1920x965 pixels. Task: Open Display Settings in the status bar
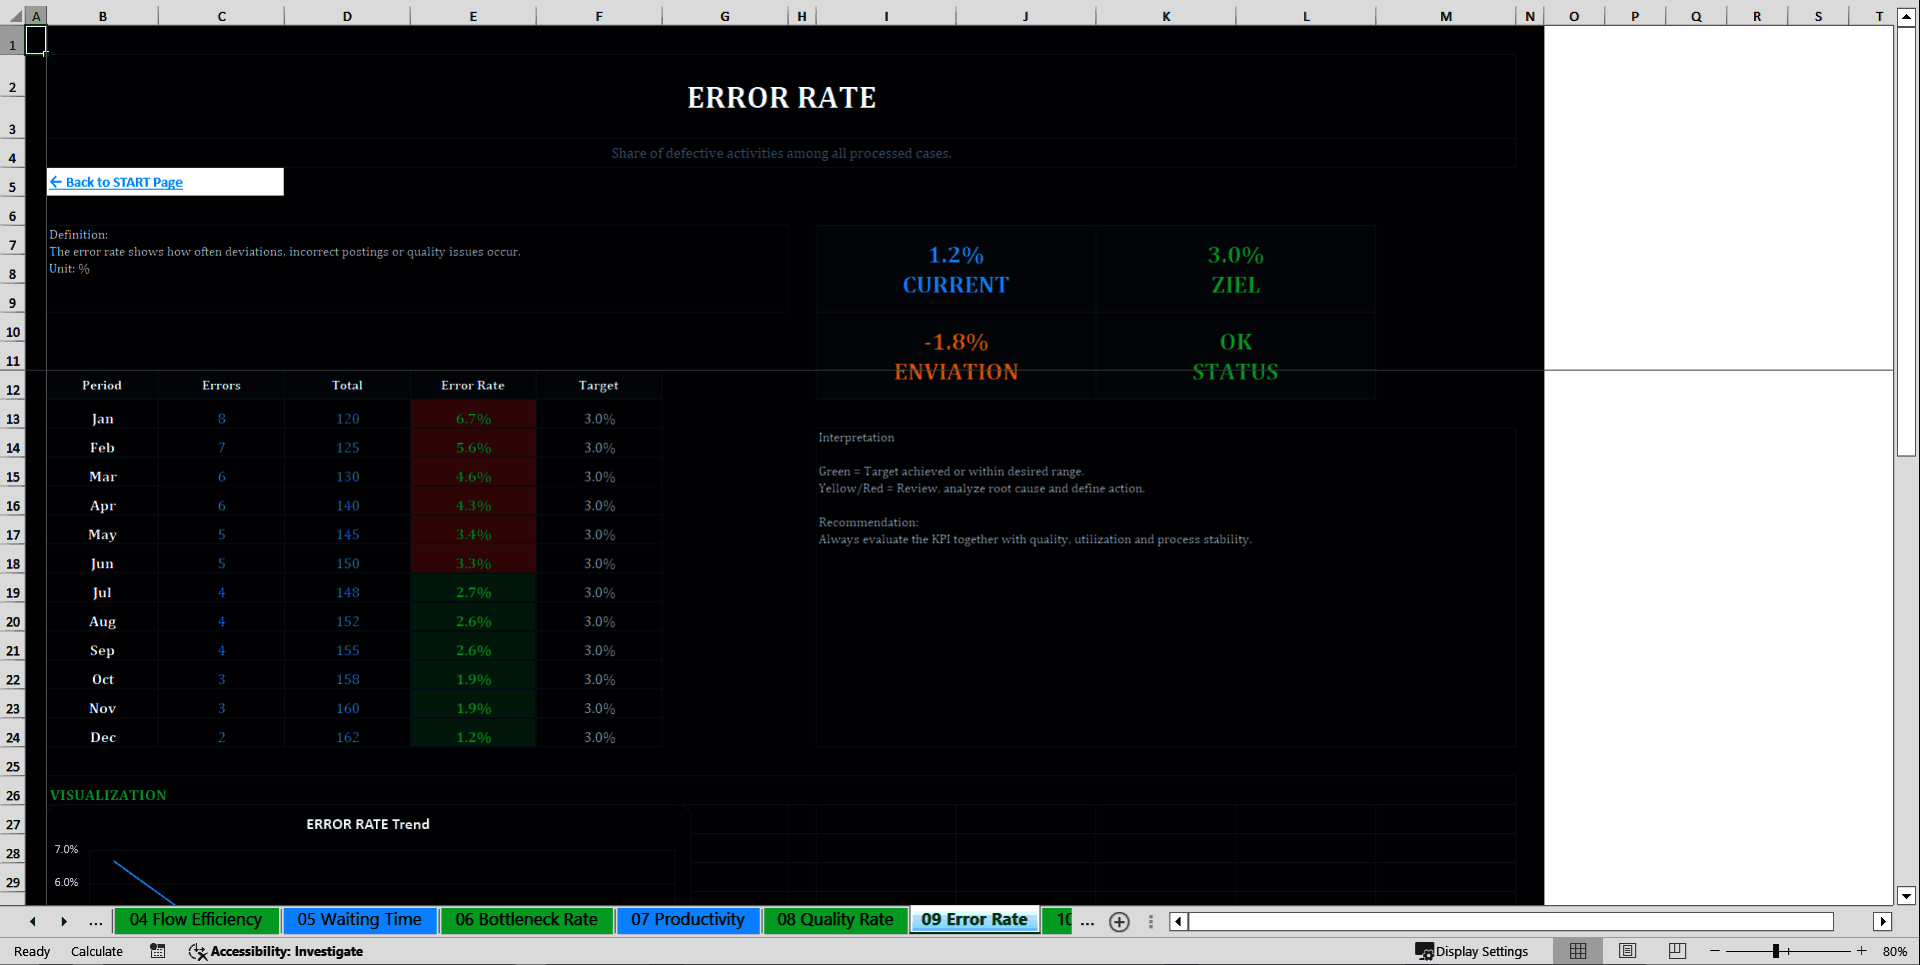tap(1471, 951)
